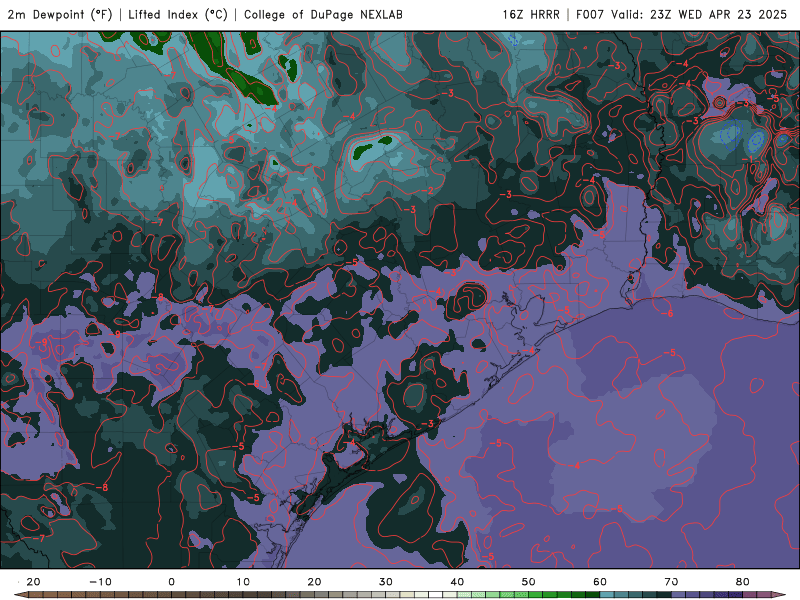The image size is (800, 600).
Task: Click the '2m Dewpoint (°F)' title text
Action: [60, 14]
